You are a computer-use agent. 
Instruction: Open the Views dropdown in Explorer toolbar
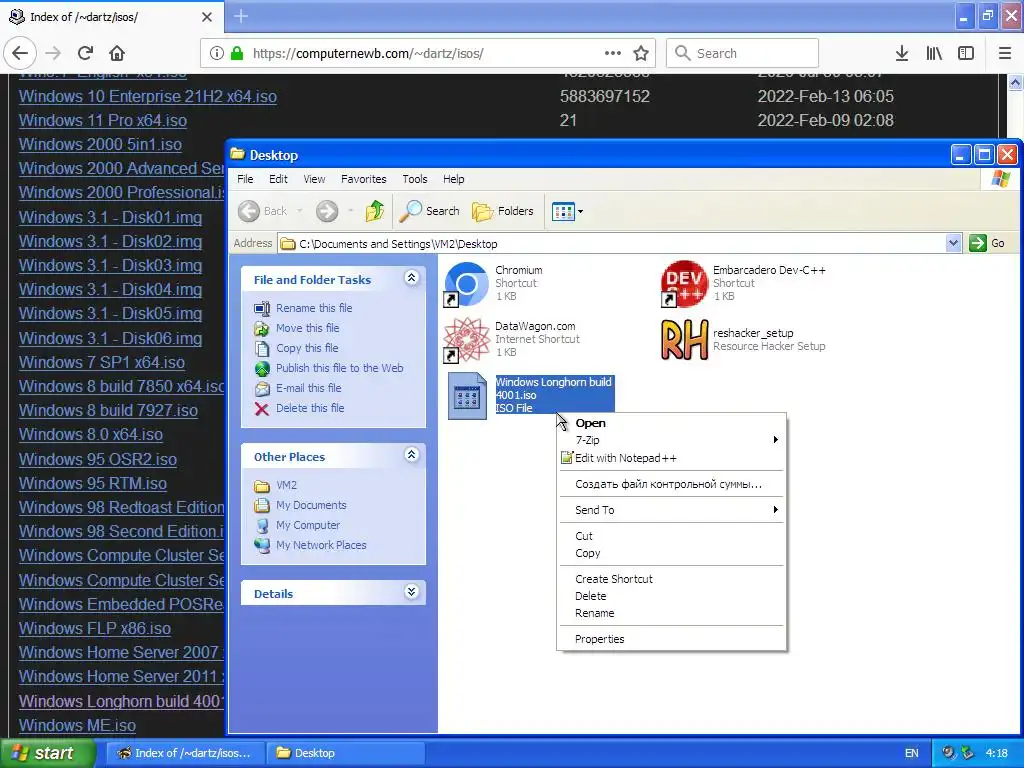pos(567,211)
